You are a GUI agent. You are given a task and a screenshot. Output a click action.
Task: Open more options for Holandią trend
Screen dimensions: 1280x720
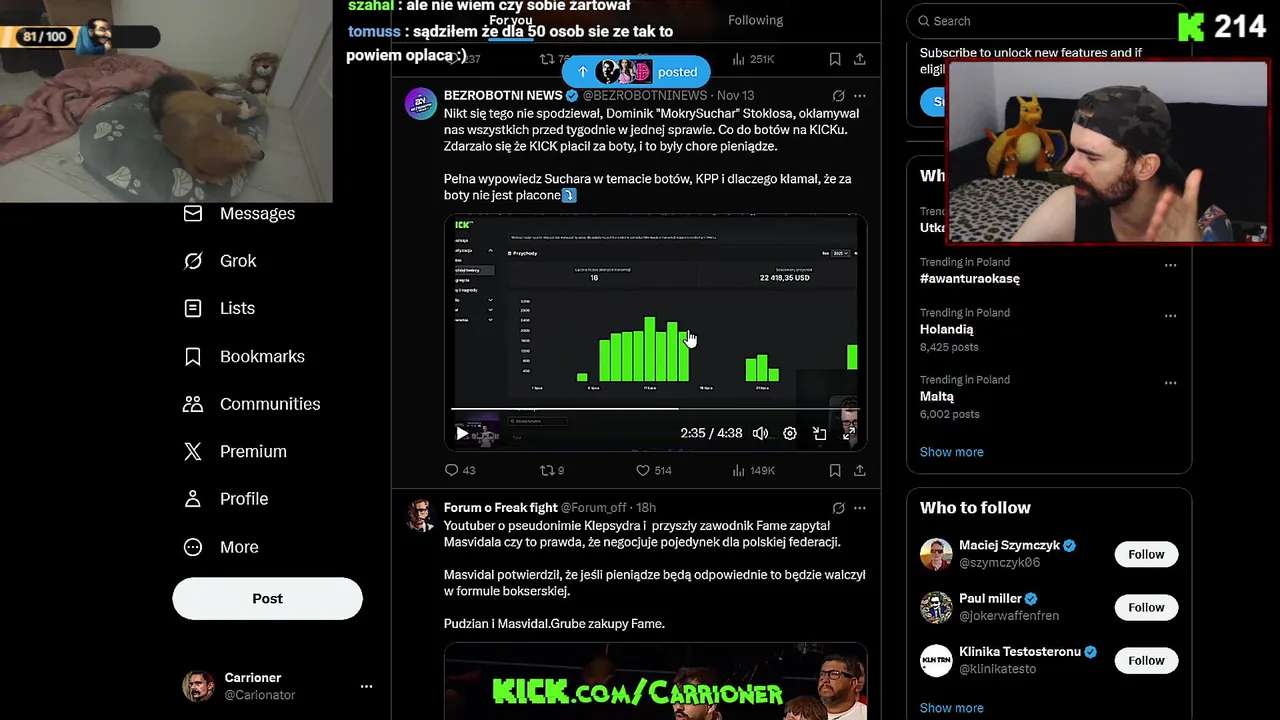click(1170, 316)
